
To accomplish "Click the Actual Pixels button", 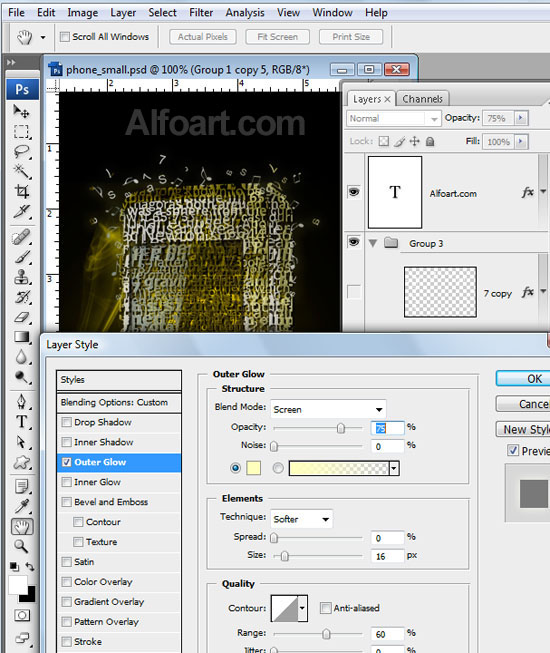I will (x=203, y=37).
